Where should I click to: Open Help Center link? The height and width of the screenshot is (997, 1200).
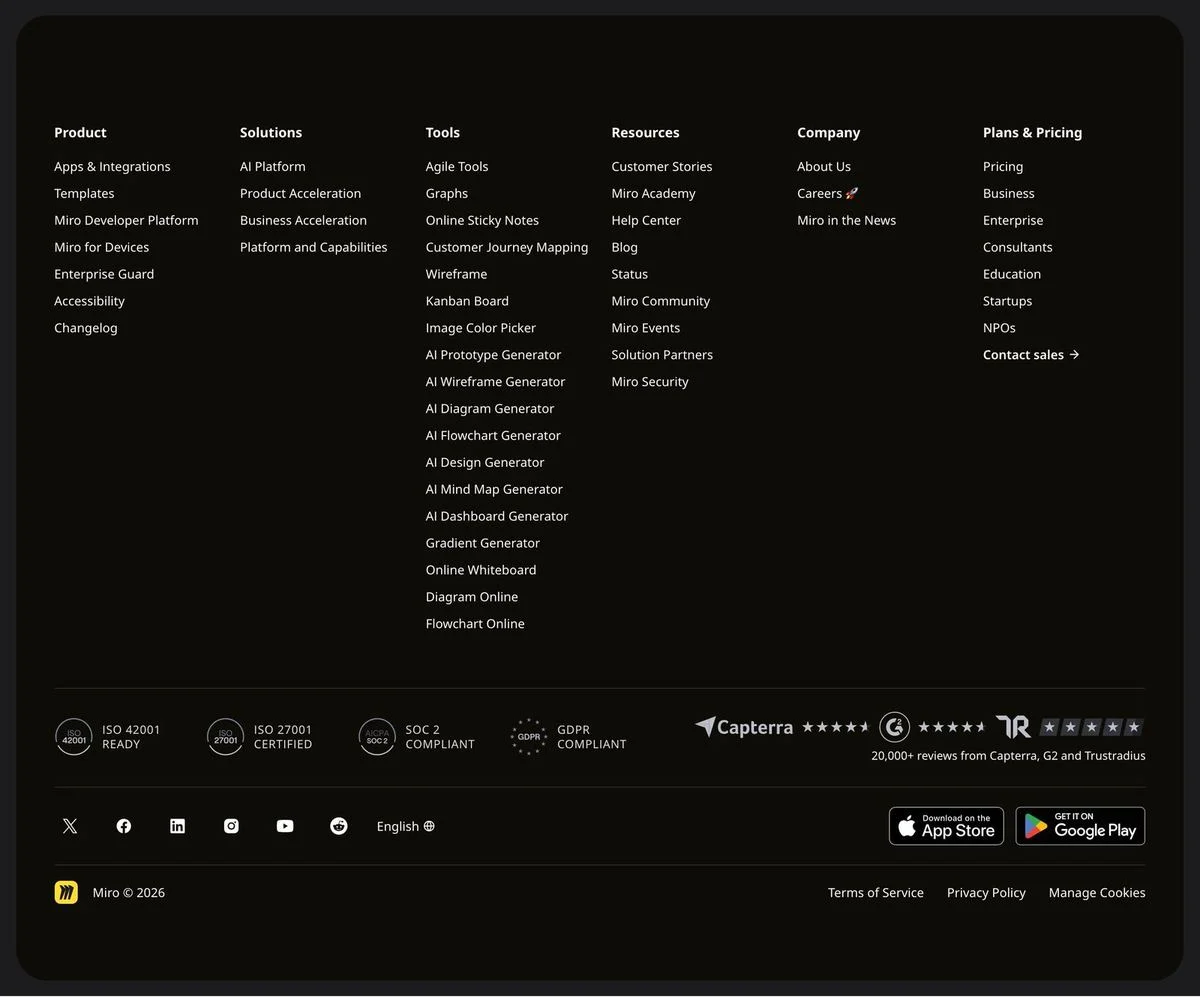[x=646, y=221]
